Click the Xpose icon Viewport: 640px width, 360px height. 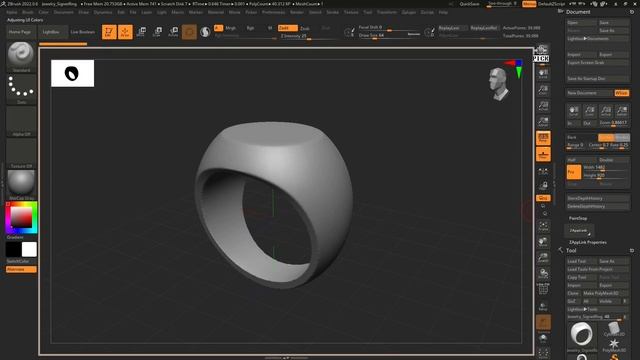[543, 353]
